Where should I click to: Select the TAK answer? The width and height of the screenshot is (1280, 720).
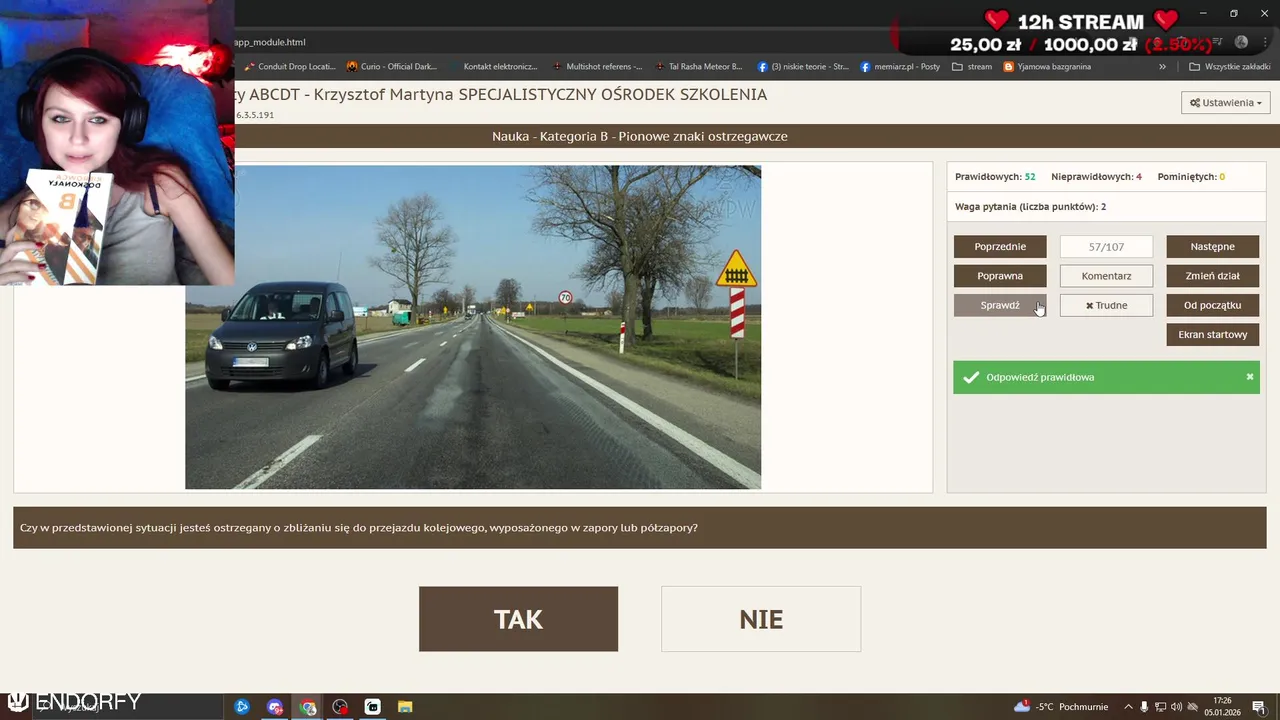coord(518,619)
